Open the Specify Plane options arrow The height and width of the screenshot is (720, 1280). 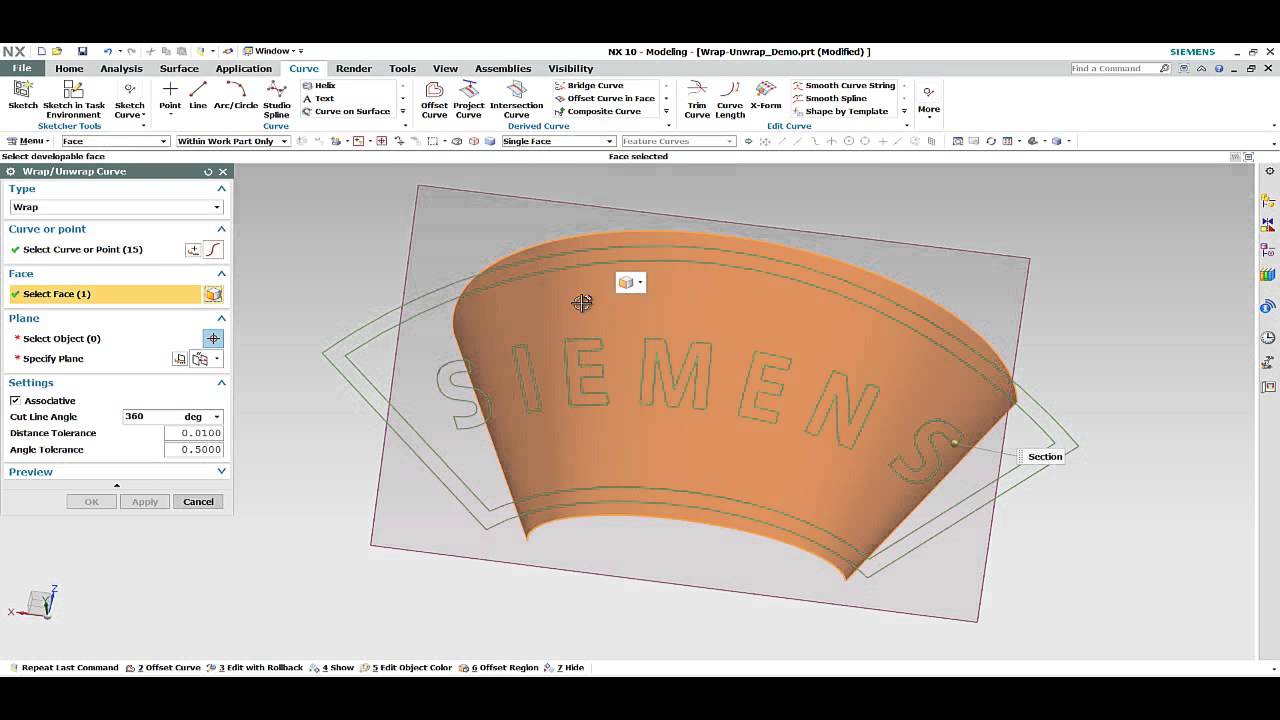tap(217, 359)
